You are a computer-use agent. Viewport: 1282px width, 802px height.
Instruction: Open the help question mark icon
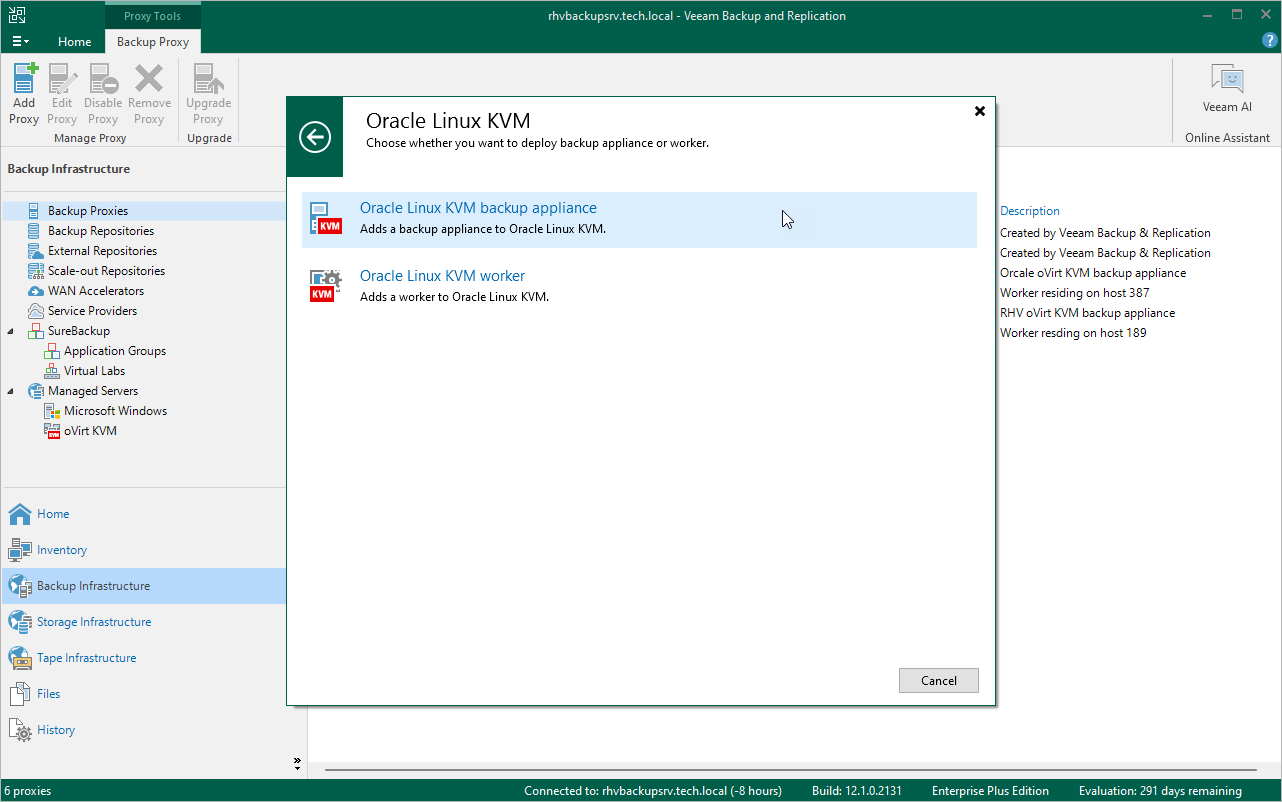(x=1268, y=40)
